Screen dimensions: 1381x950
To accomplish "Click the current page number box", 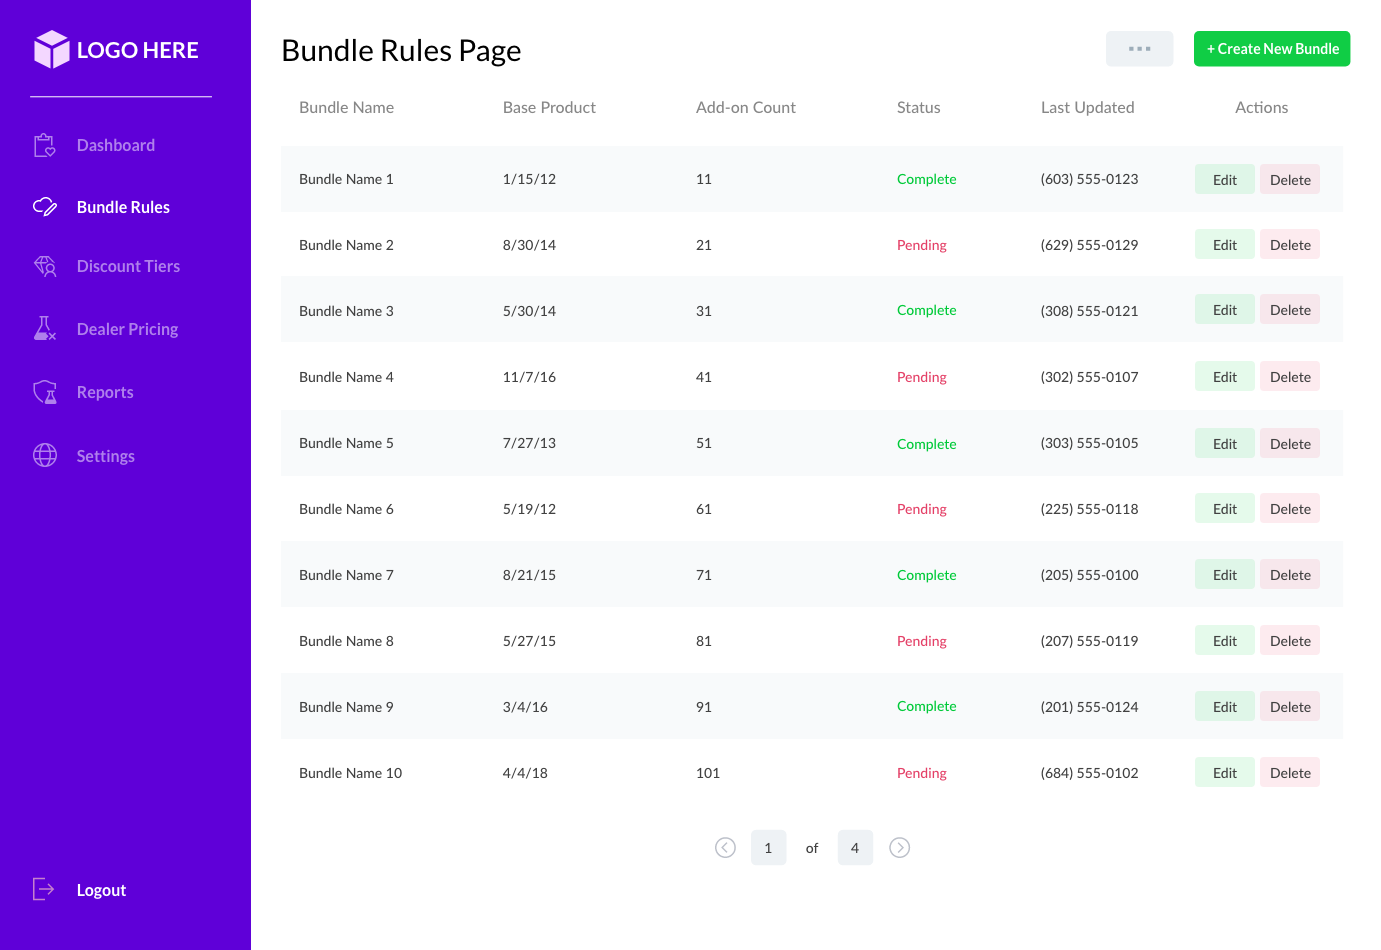I will point(768,848).
